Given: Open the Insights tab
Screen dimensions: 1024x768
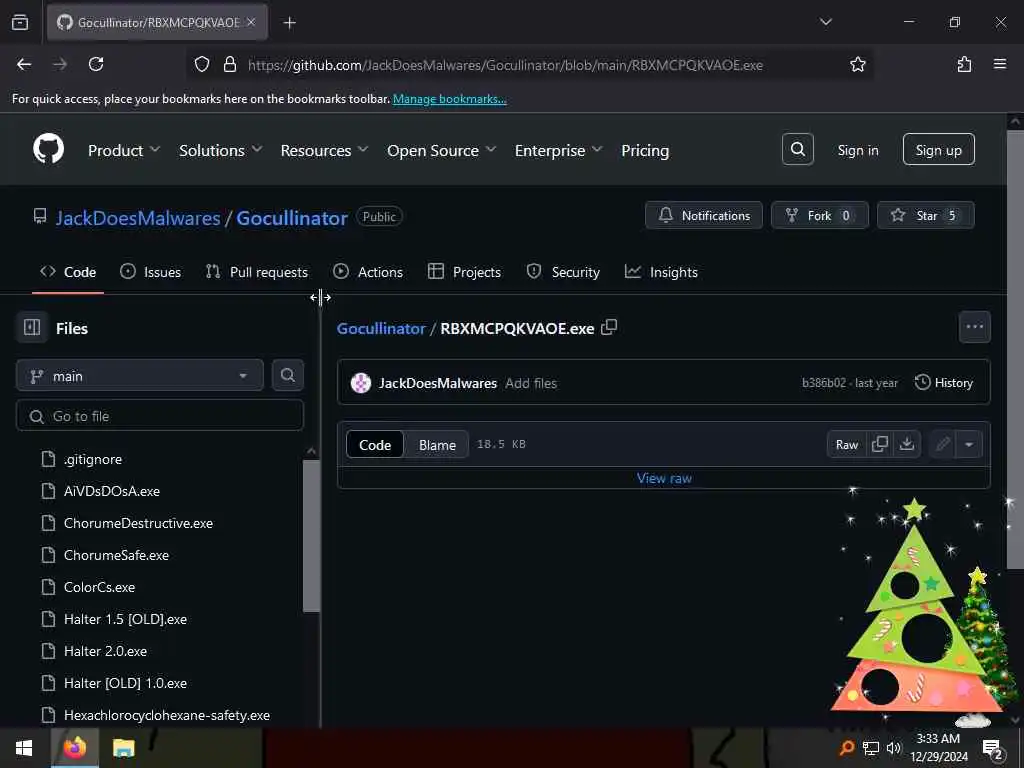Looking at the screenshot, I should click(x=662, y=272).
